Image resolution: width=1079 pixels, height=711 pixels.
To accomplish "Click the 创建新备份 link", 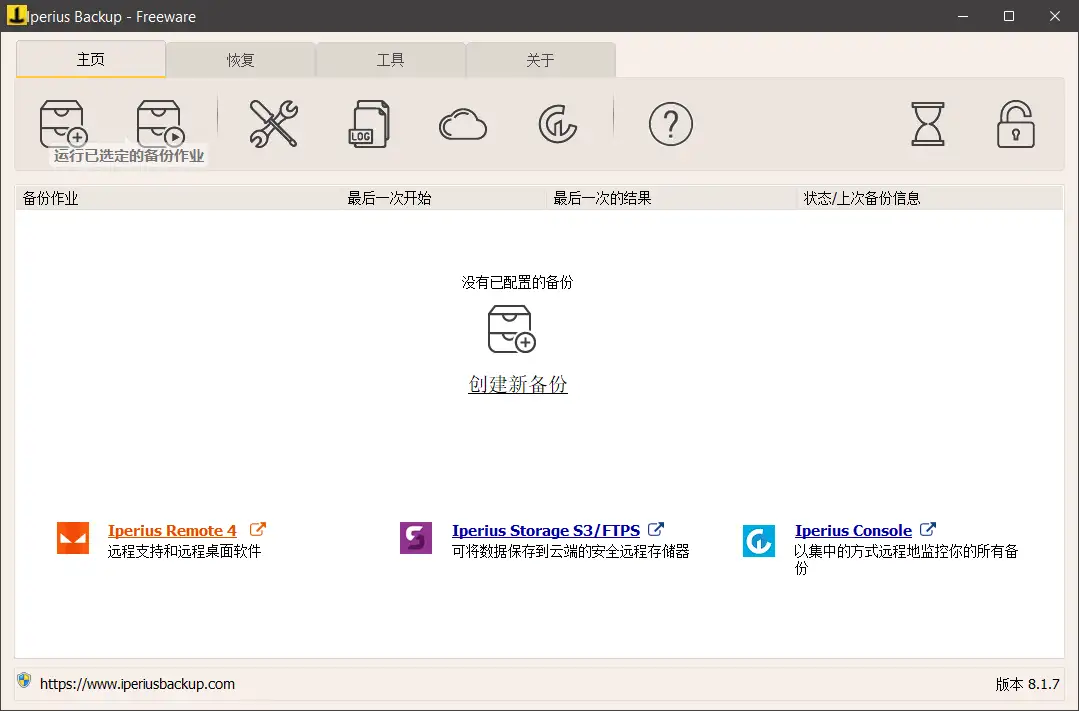I will tap(517, 384).
